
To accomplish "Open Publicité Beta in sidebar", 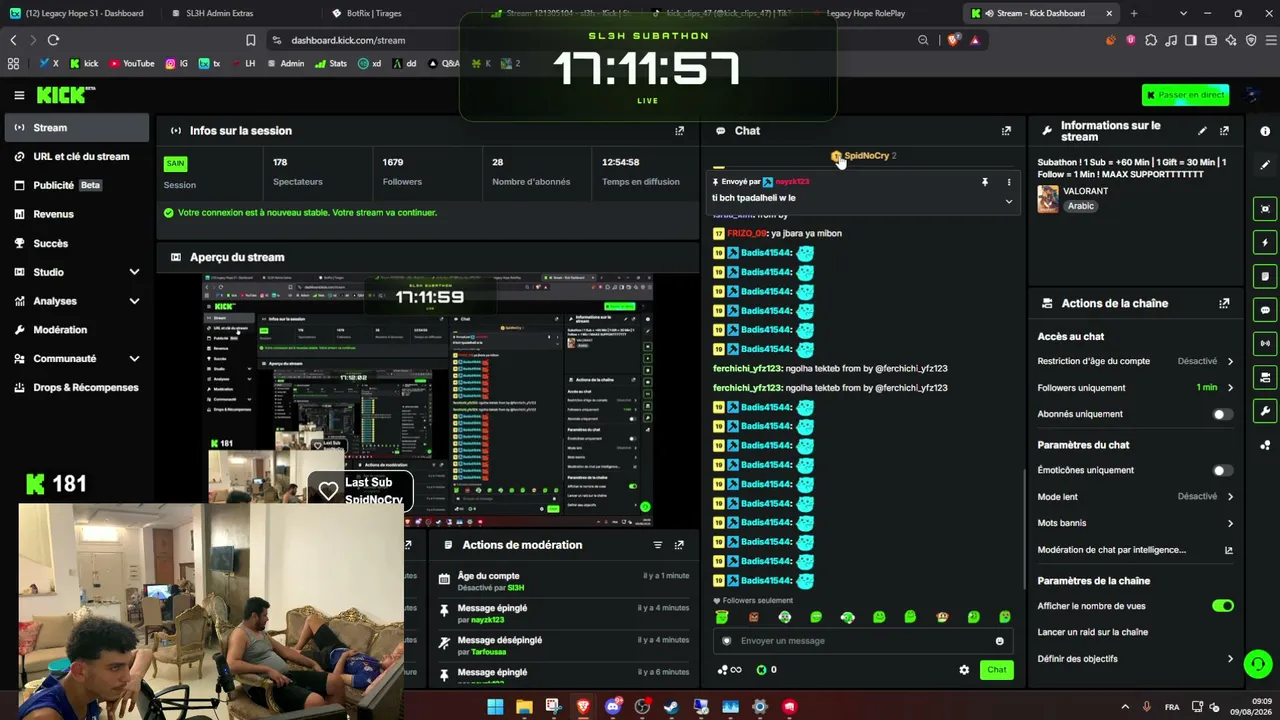I will pyautogui.click(x=77, y=185).
